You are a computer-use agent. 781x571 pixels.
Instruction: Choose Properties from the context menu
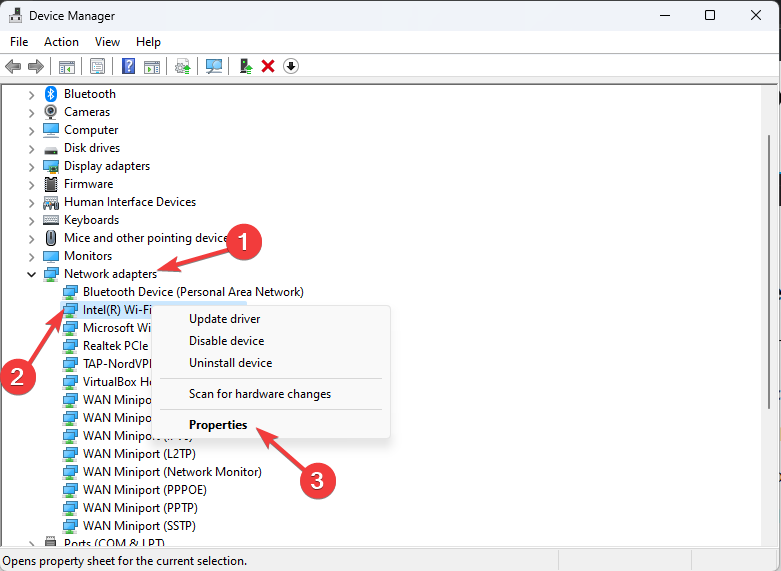coord(271,425)
